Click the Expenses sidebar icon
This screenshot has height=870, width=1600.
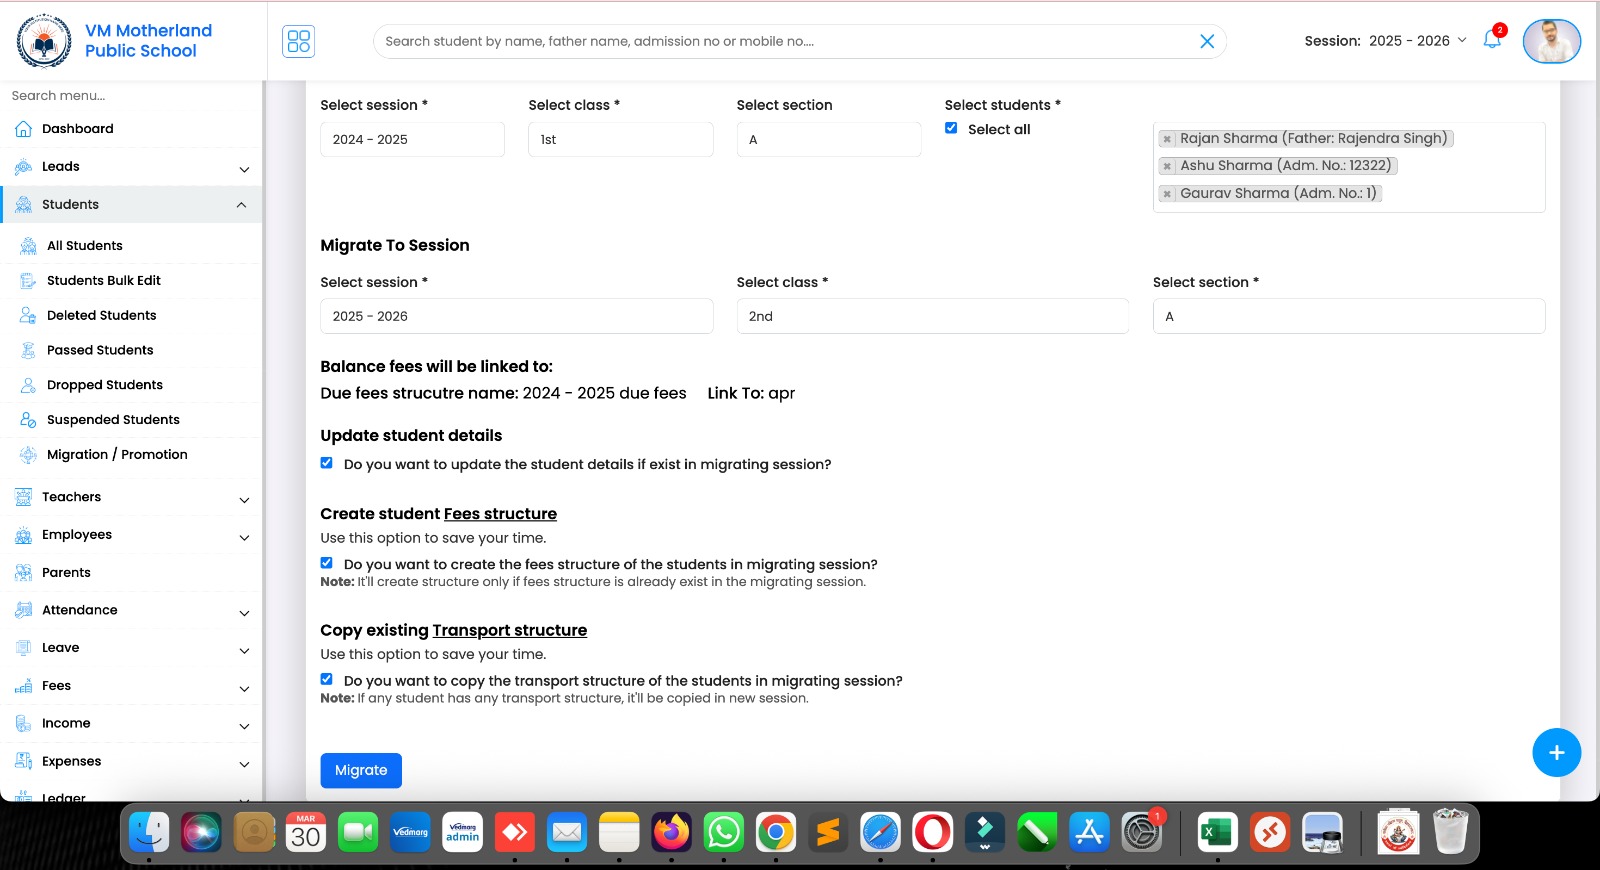coord(24,762)
